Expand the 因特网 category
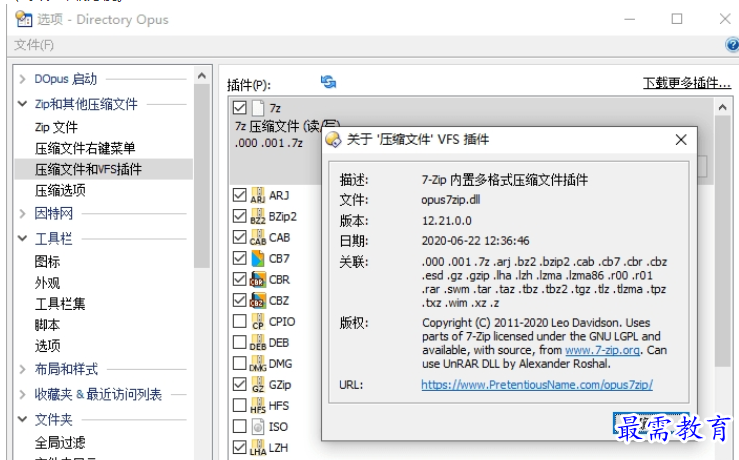Screen dimensions: 739x460 click(x=22, y=214)
